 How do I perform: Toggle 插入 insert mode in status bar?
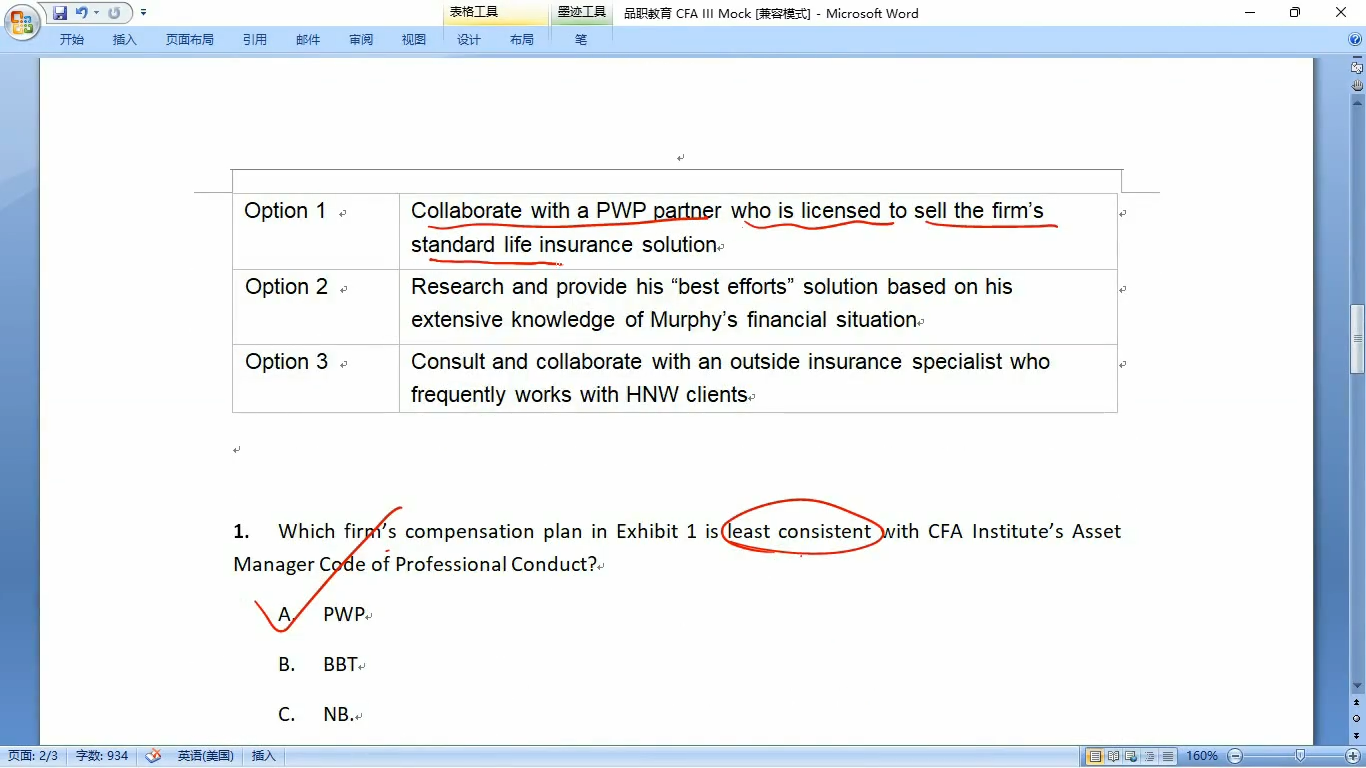[x=264, y=756]
